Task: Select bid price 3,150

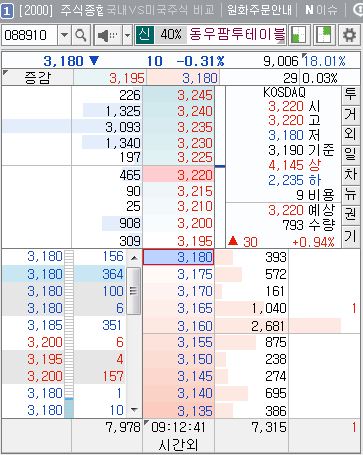Action: pyautogui.click(x=178, y=359)
